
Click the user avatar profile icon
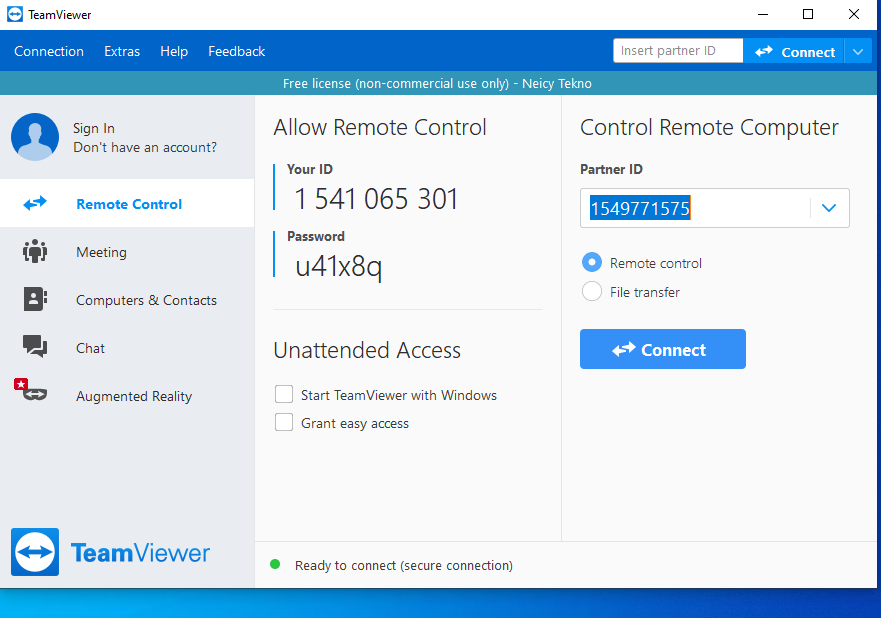pyautogui.click(x=35, y=137)
